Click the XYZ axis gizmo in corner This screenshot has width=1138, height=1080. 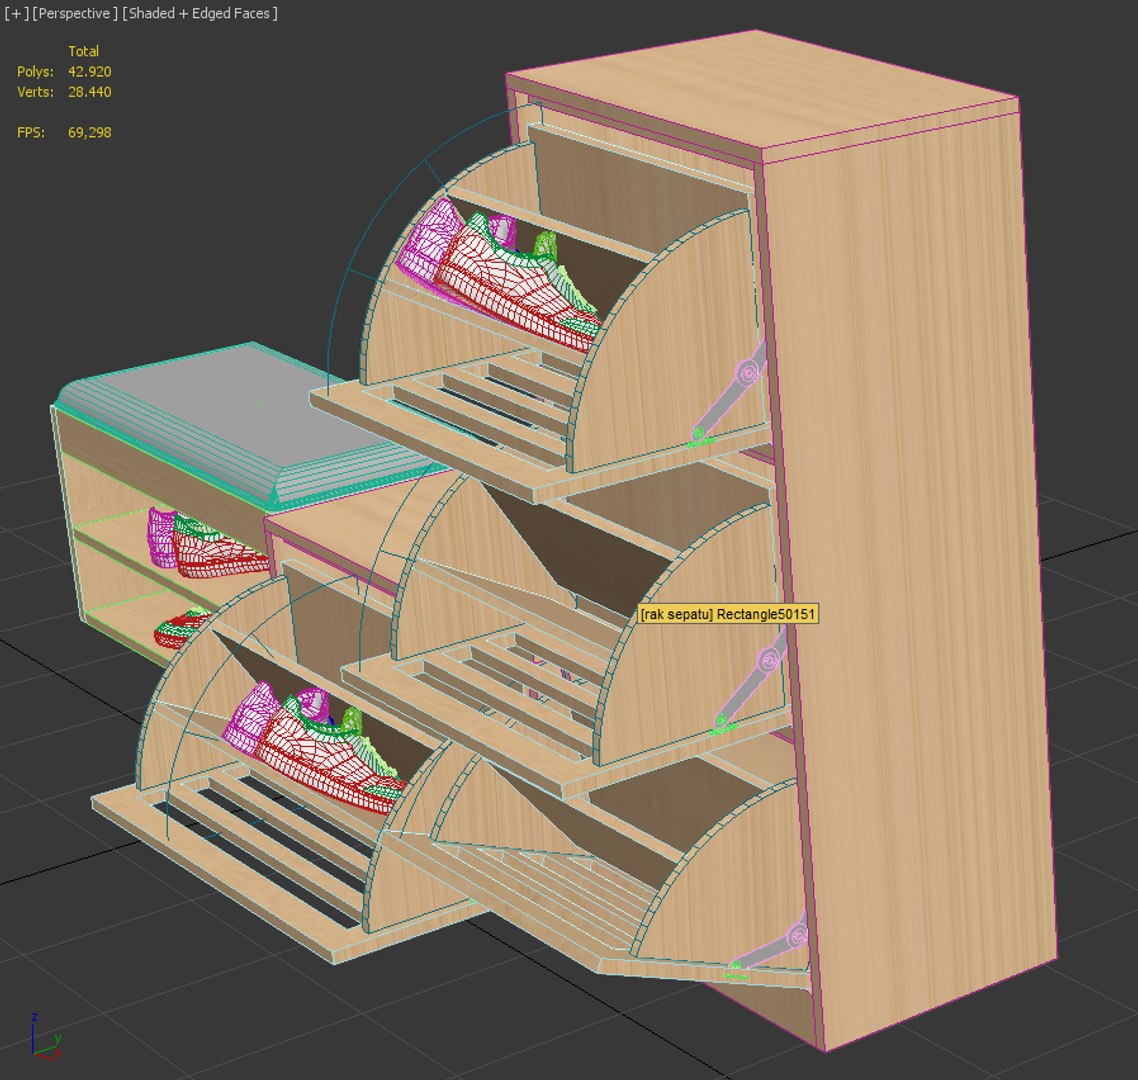pos(45,1036)
